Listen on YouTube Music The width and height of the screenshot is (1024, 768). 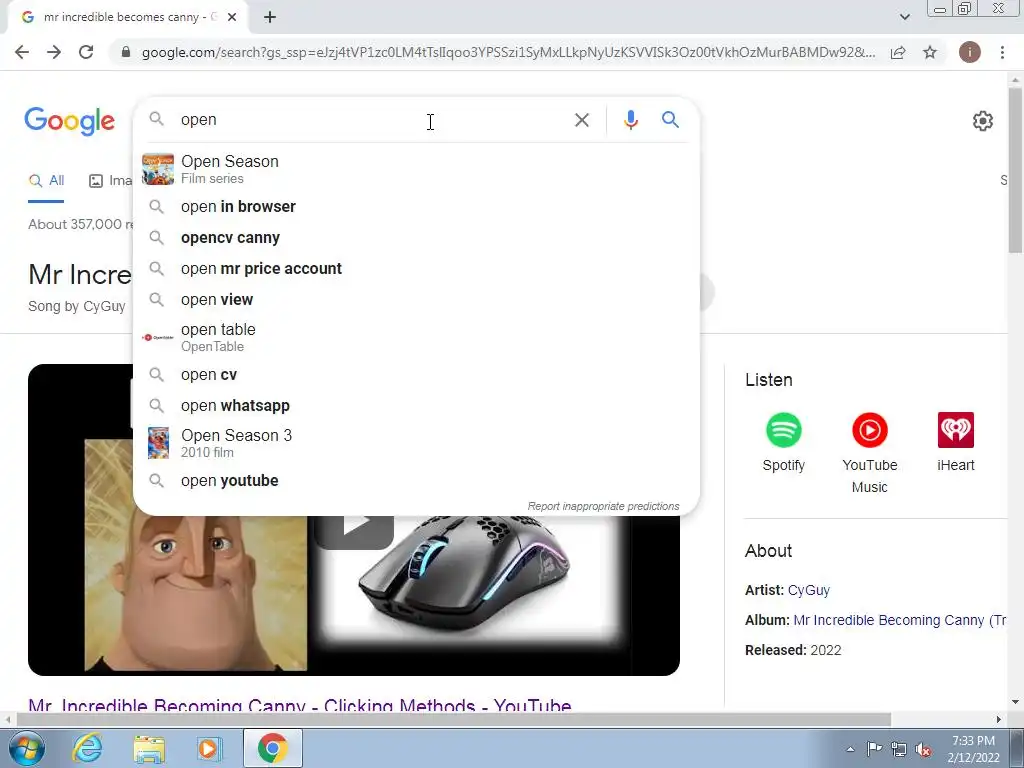point(869,453)
